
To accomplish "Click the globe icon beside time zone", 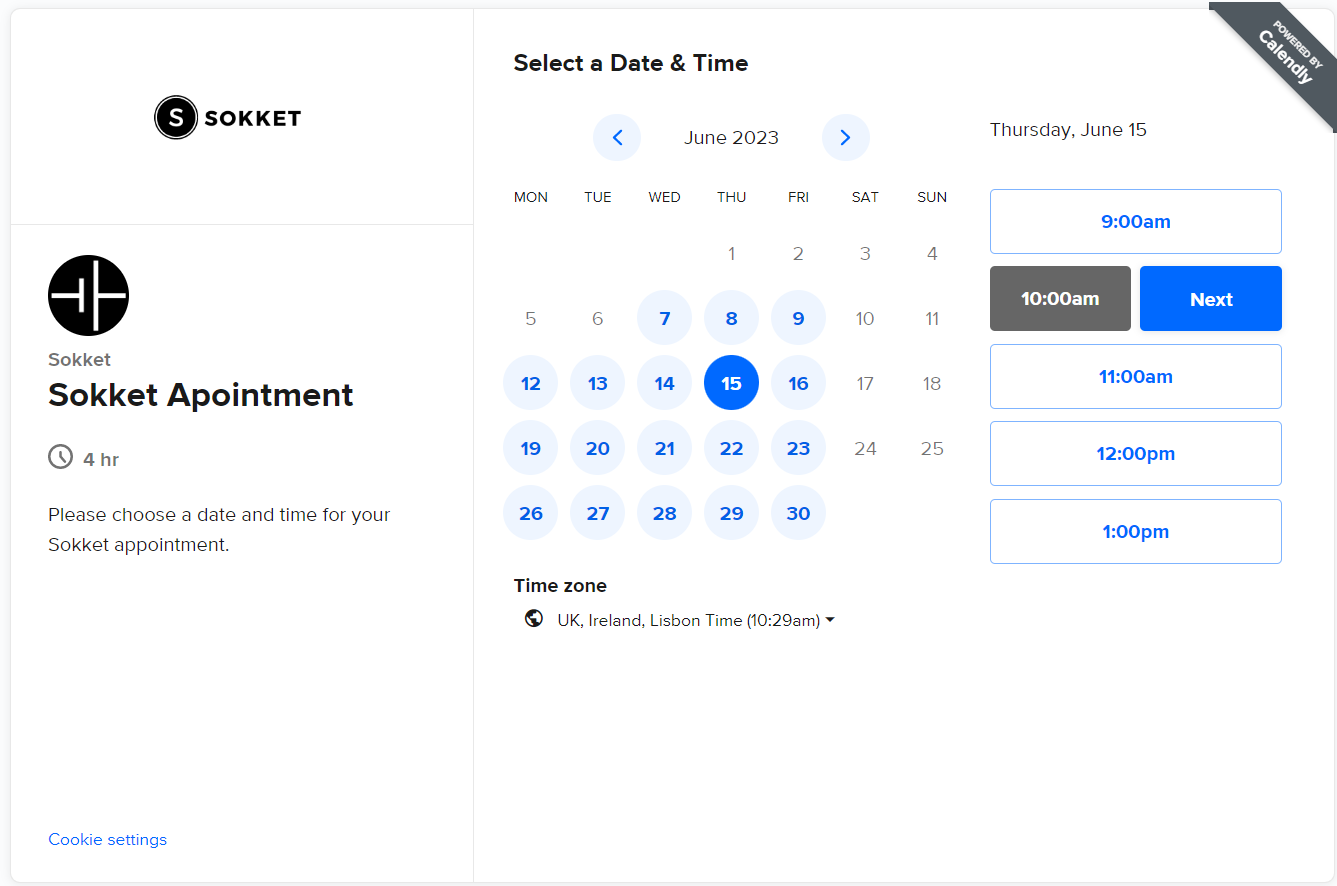I will (534, 619).
